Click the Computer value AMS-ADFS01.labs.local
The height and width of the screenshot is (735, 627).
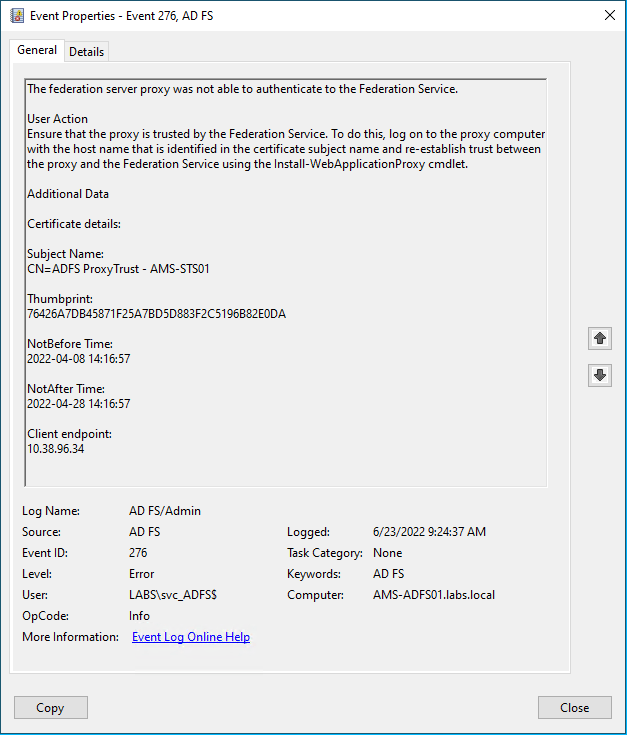[433, 595]
